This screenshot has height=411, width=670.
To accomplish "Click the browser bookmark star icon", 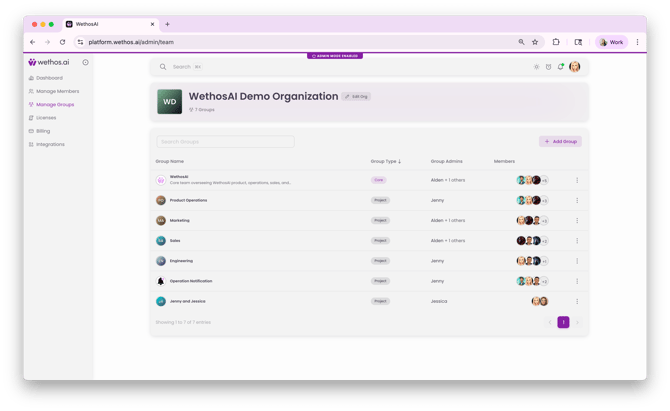I will (x=535, y=42).
